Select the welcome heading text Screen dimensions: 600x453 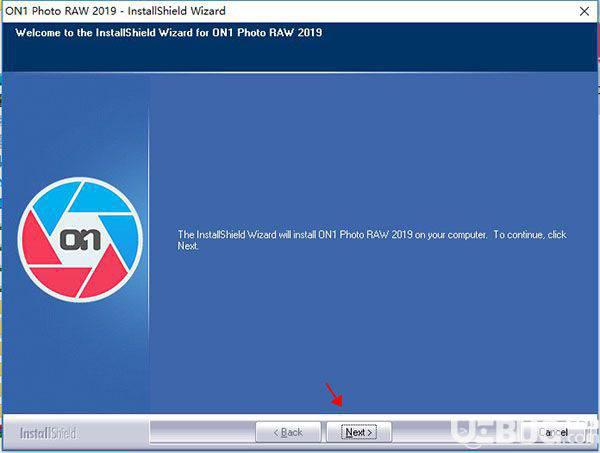coord(168,33)
